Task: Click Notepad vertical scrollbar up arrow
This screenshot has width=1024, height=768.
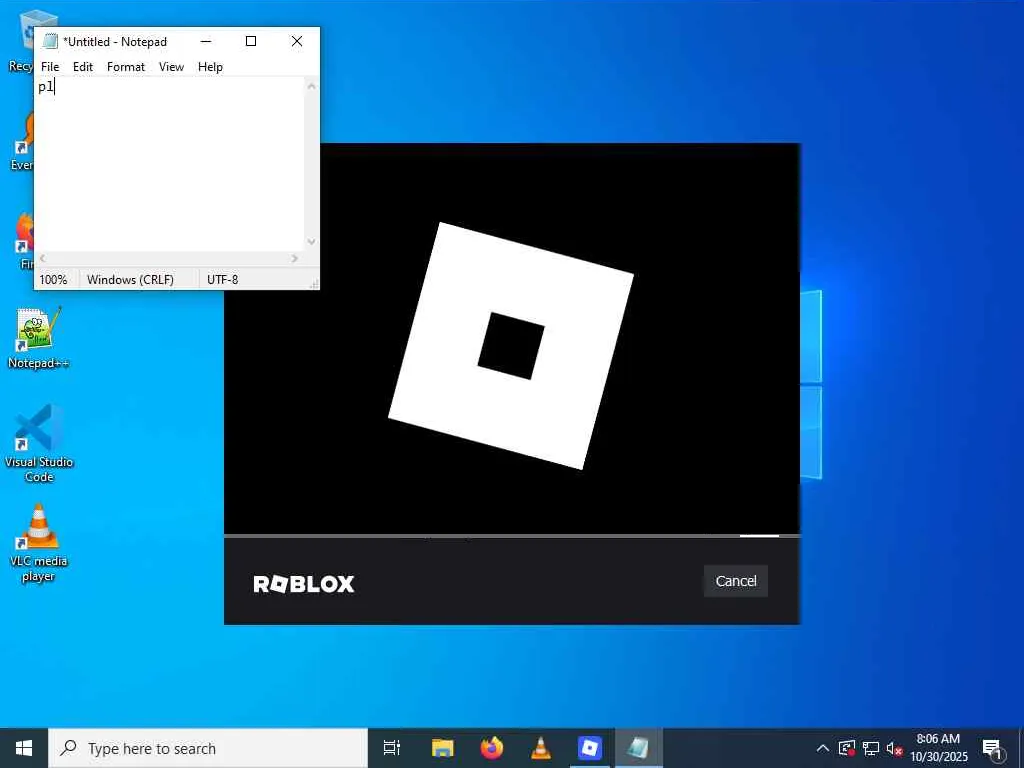Action: tap(312, 86)
